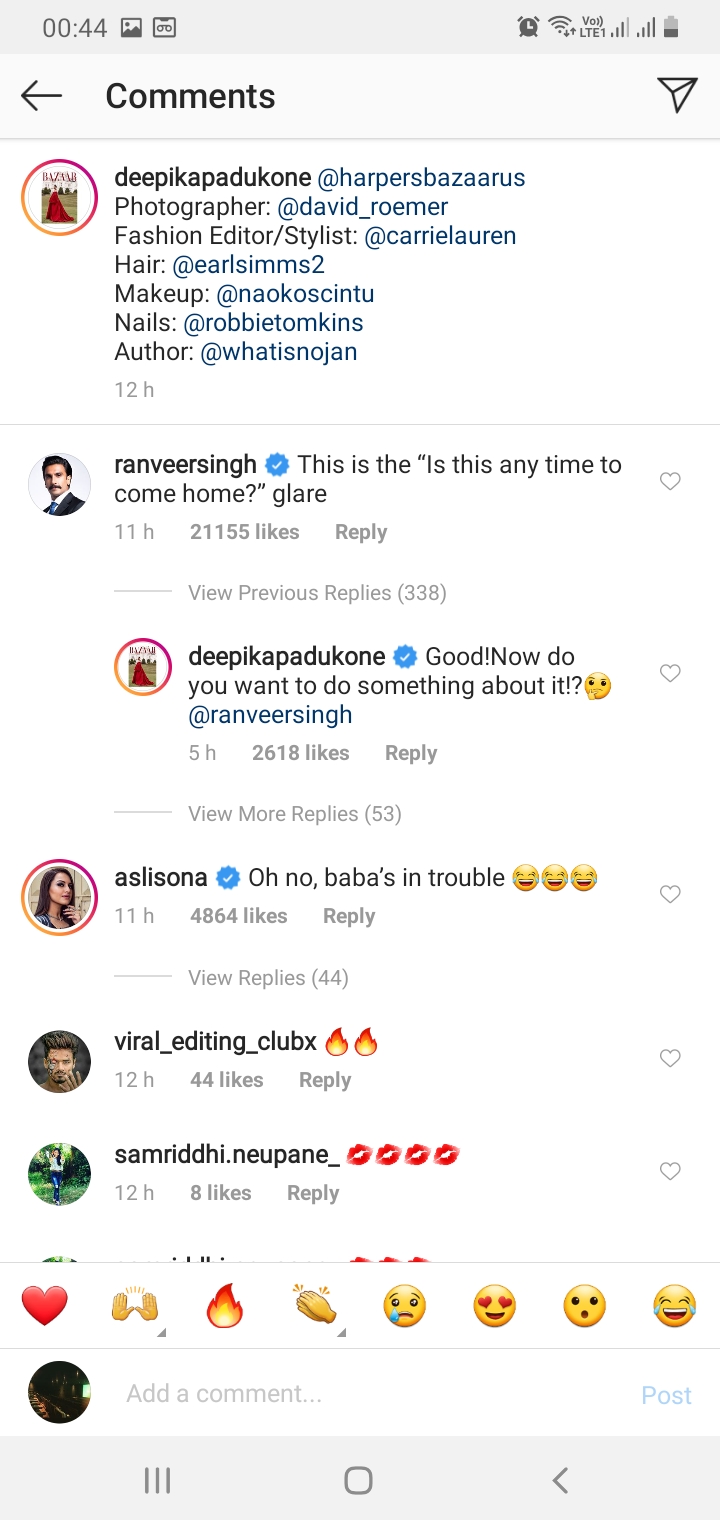Open the share paper-plane icon
This screenshot has height=1520, width=720.
tap(677, 95)
